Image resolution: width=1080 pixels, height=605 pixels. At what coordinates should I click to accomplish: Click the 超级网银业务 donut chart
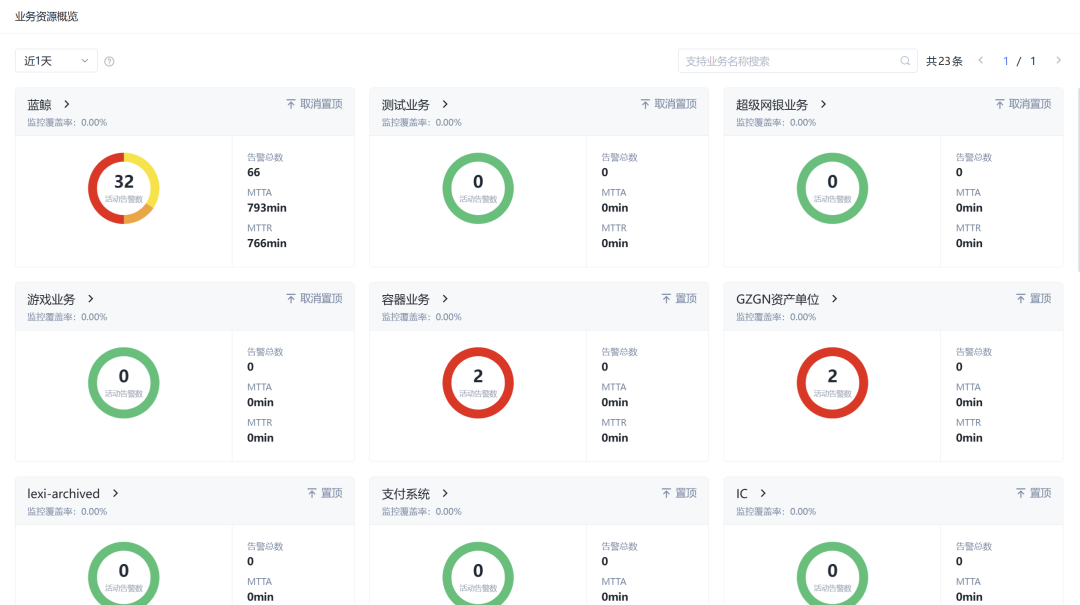832,188
